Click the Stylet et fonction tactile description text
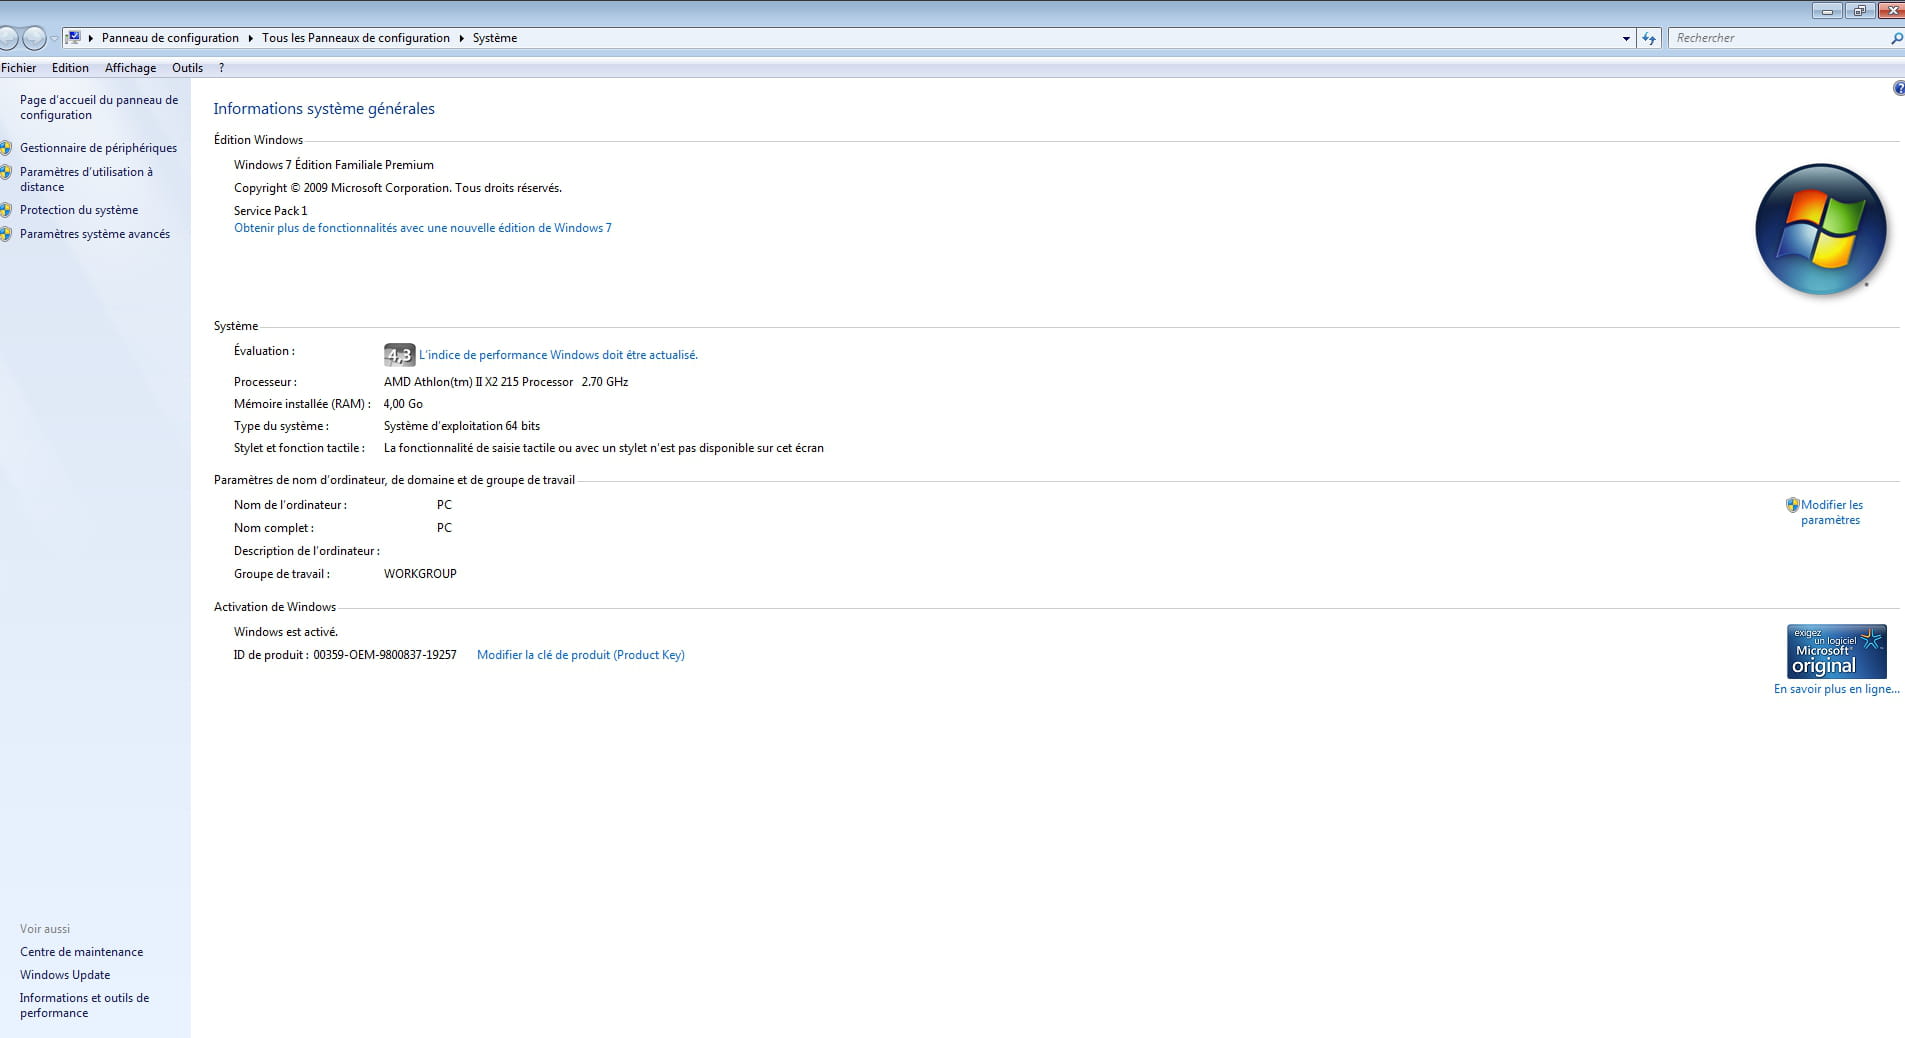 pyautogui.click(x=604, y=448)
